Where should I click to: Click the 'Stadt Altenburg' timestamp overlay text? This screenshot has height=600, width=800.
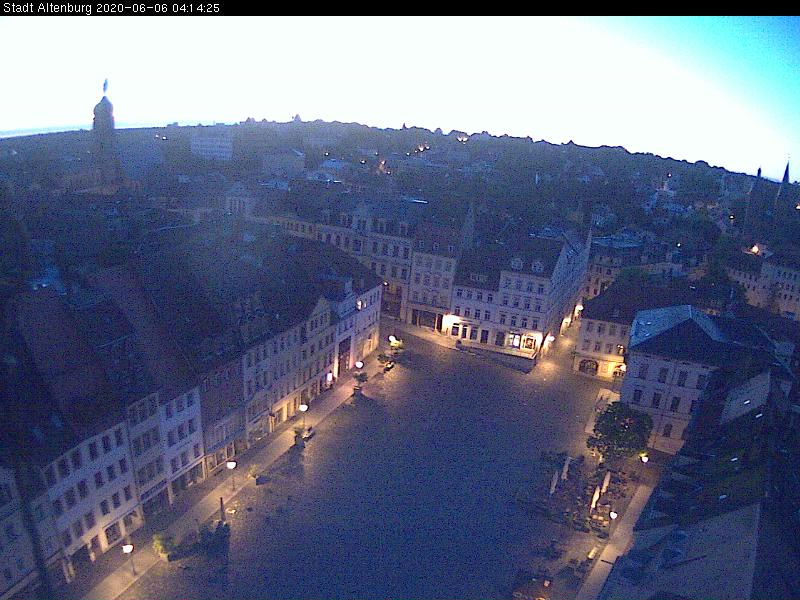111,8
